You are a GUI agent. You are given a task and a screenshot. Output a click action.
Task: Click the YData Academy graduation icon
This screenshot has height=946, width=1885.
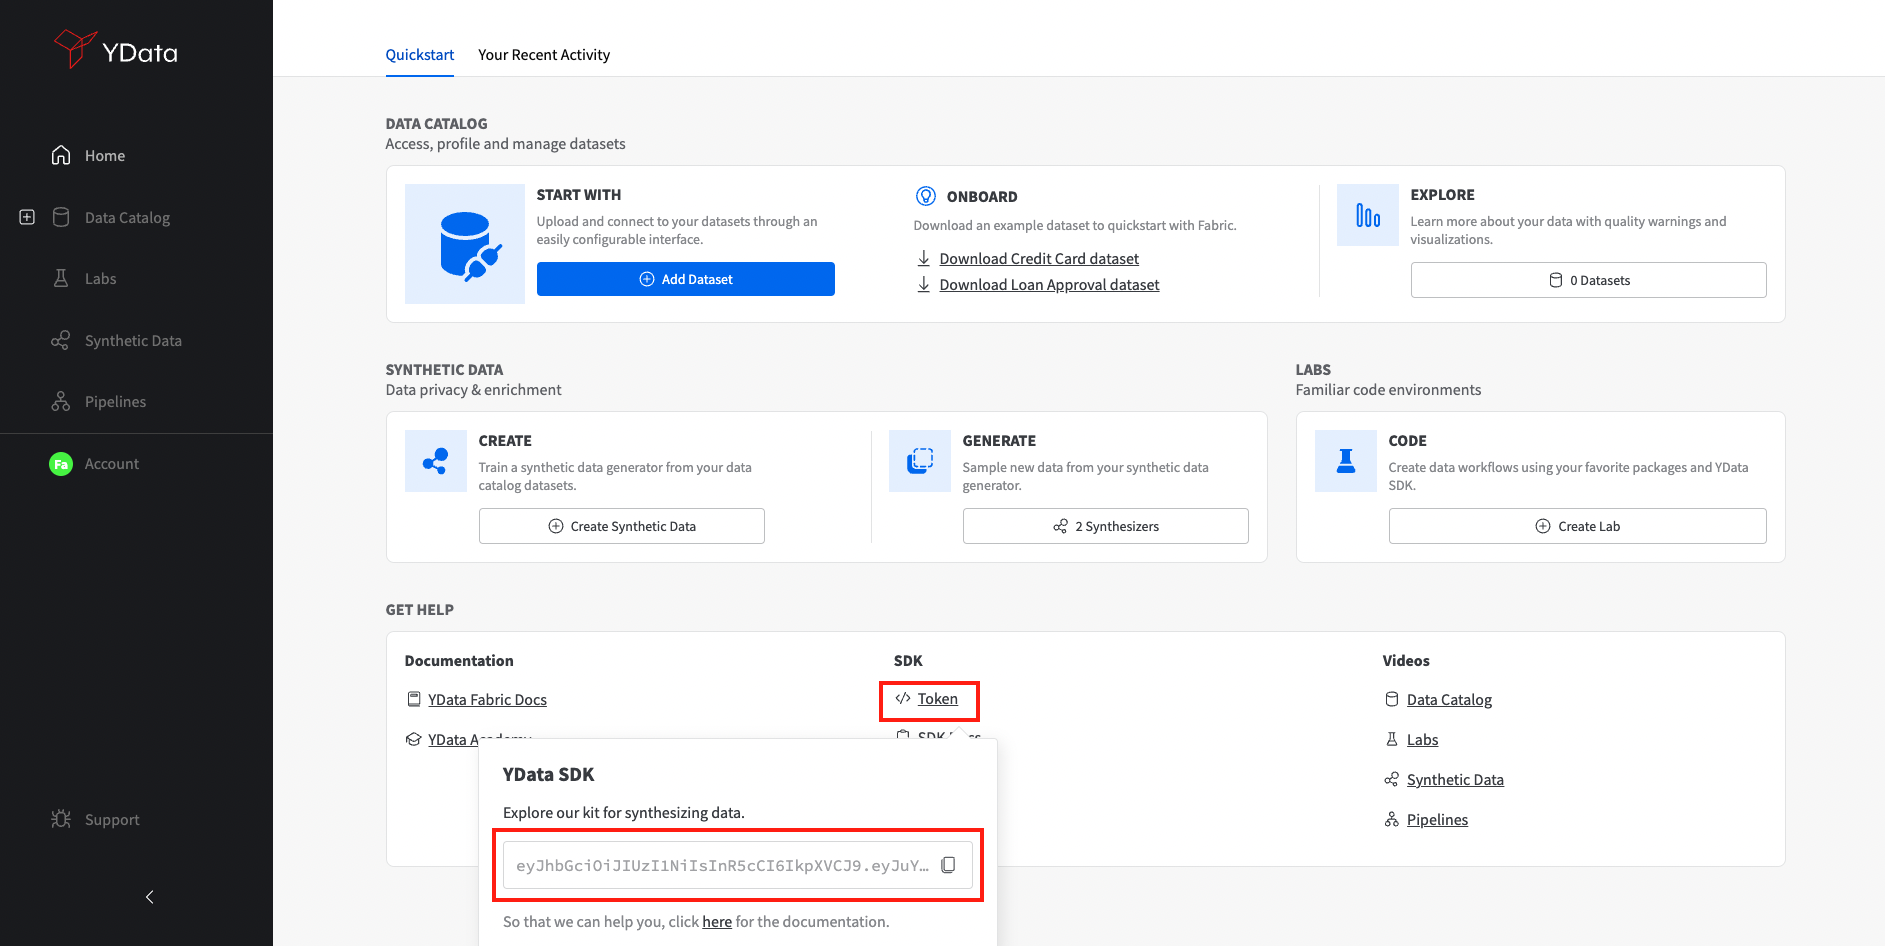(x=414, y=739)
